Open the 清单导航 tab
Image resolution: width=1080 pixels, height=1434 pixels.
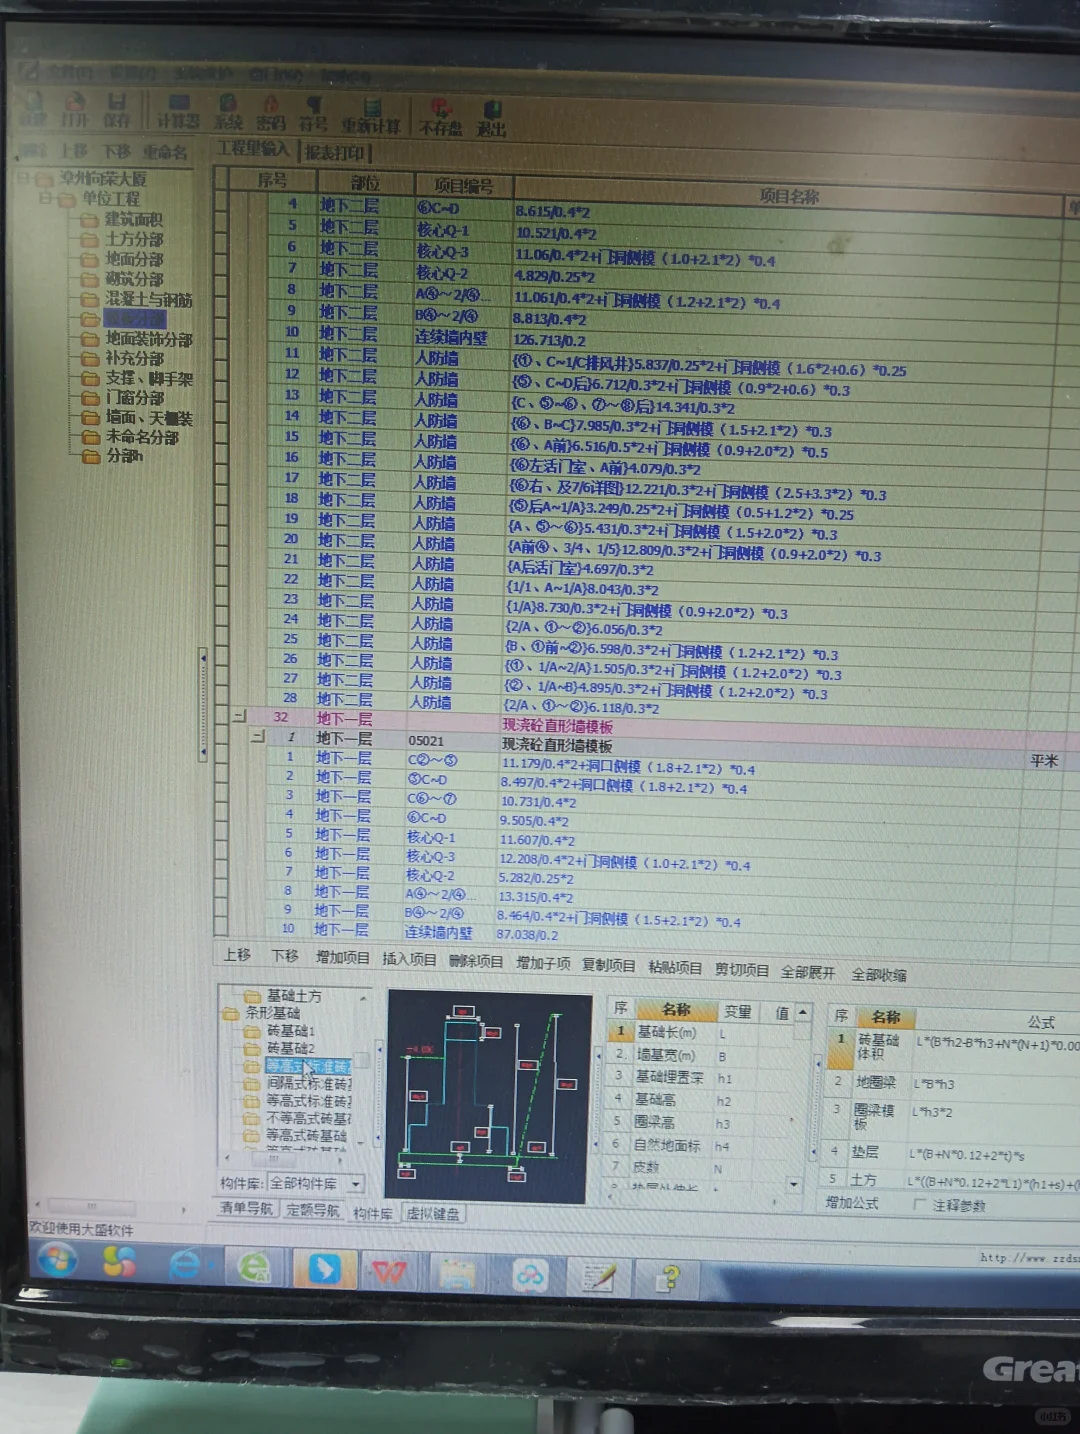click(x=246, y=1208)
